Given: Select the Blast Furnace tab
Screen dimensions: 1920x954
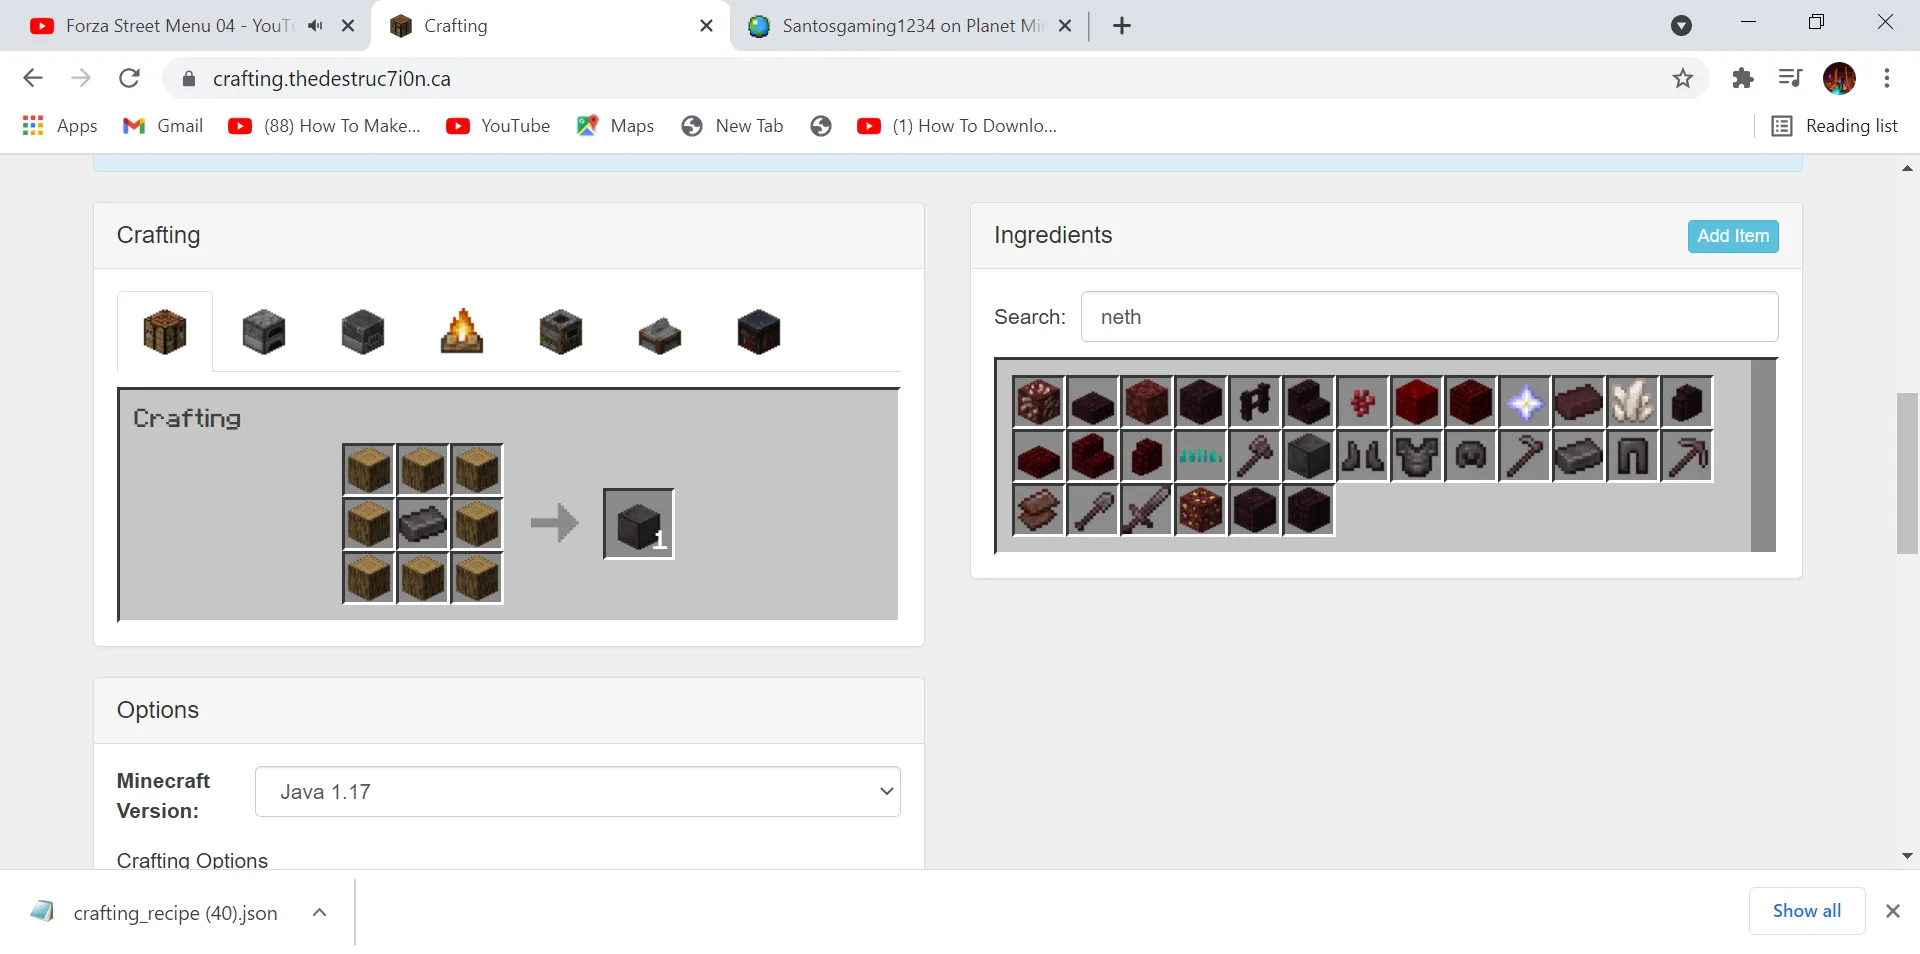Looking at the screenshot, I should [362, 332].
